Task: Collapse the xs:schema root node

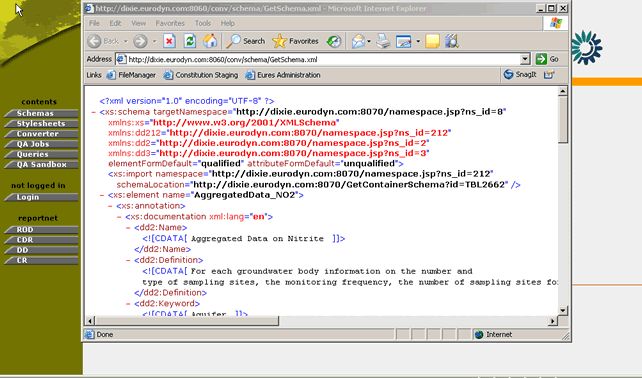Action: click(94, 112)
